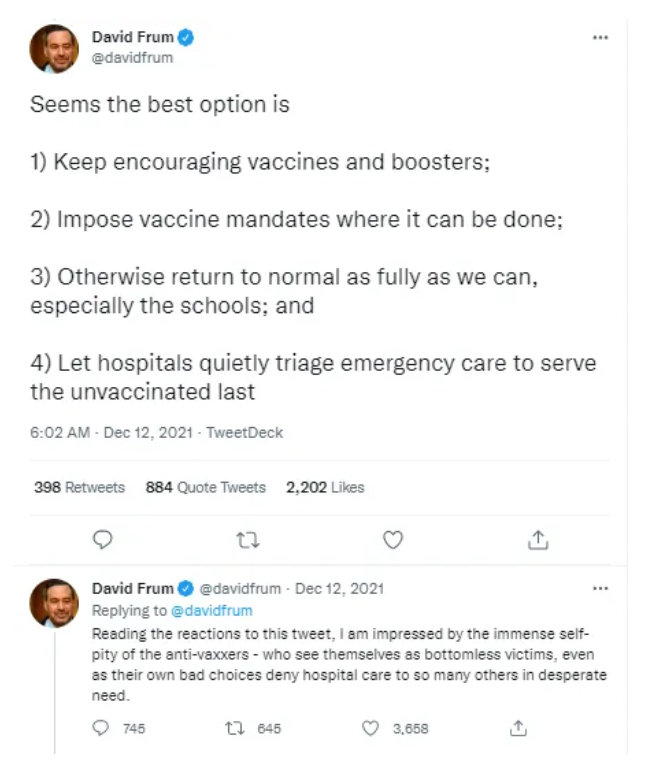The width and height of the screenshot is (653, 768).
Task: Click the share icon under the main tweet
Action: pos(538,540)
